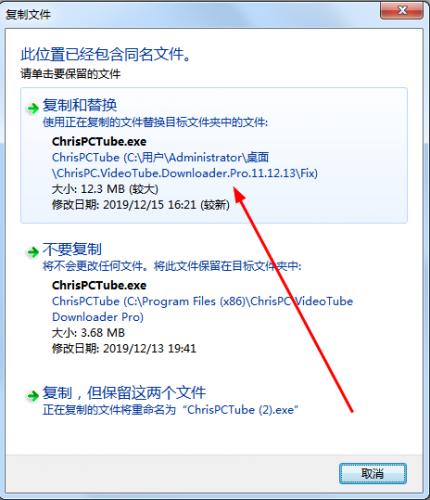Close the 复制文件 dialog with X
This screenshot has width=430, height=500.
tap(402, 11)
